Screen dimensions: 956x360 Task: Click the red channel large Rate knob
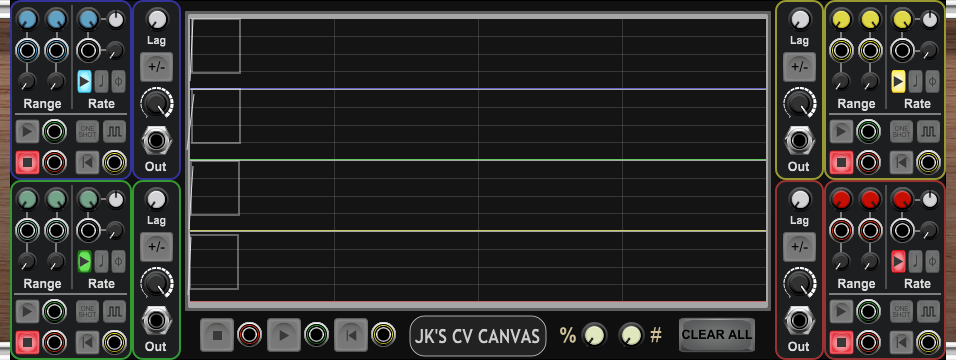tap(902, 200)
